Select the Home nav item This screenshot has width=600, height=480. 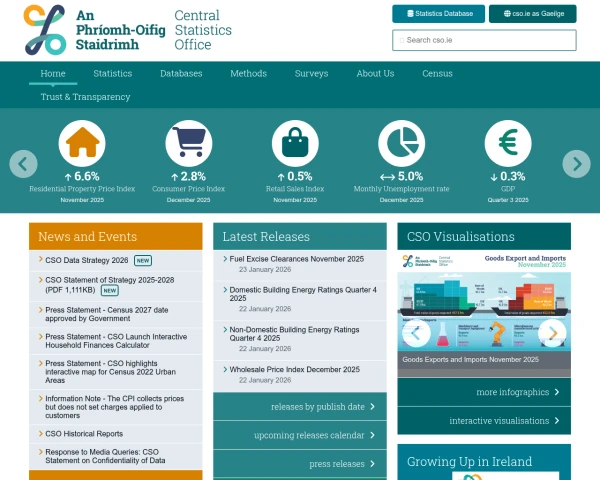pyautogui.click(x=53, y=73)
